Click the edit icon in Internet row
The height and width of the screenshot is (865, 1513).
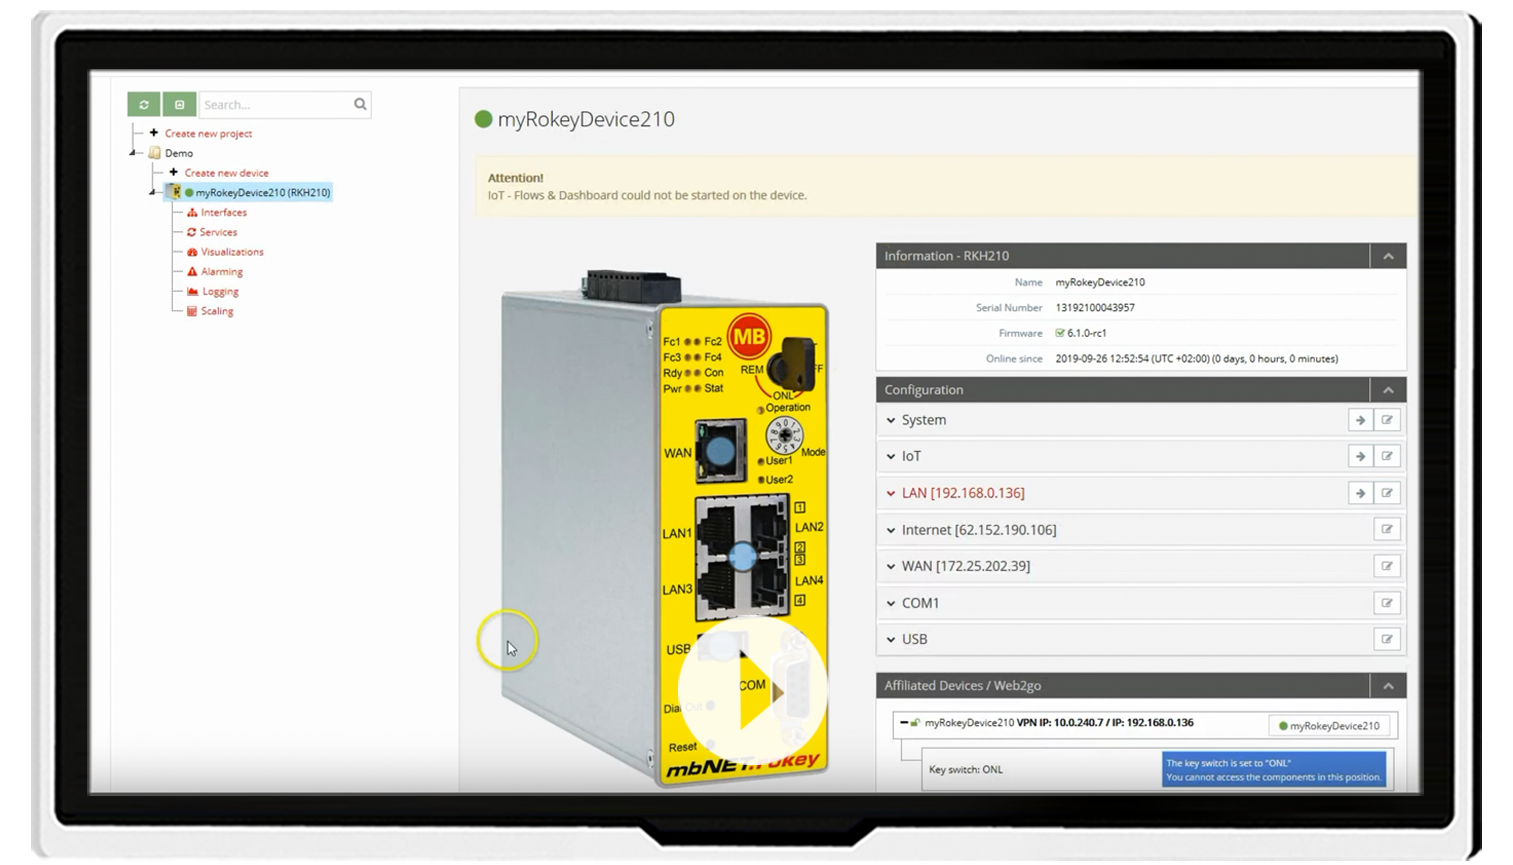(1387, 529)
